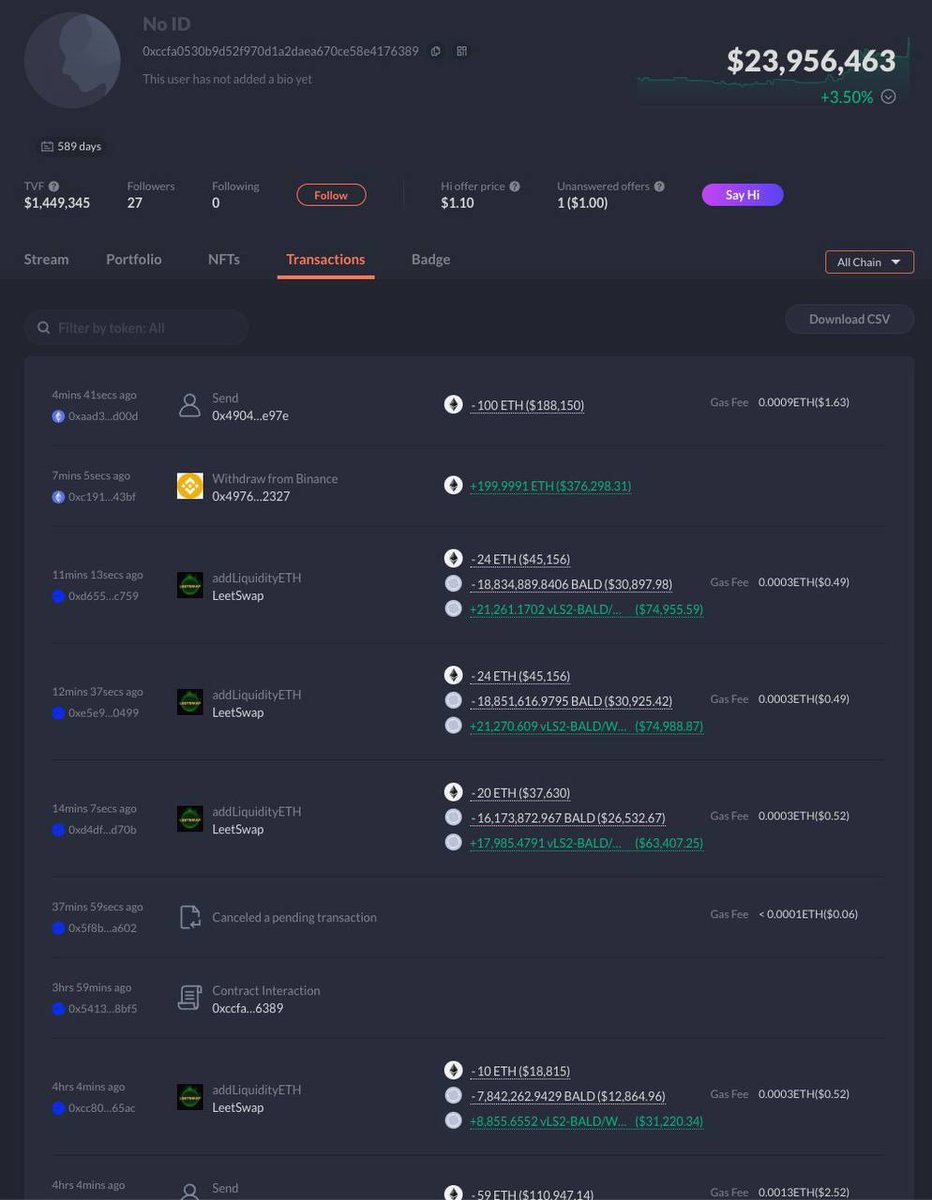
Task: Open recipient address 0x4904...e97e
Action: (x=250, y=415)
